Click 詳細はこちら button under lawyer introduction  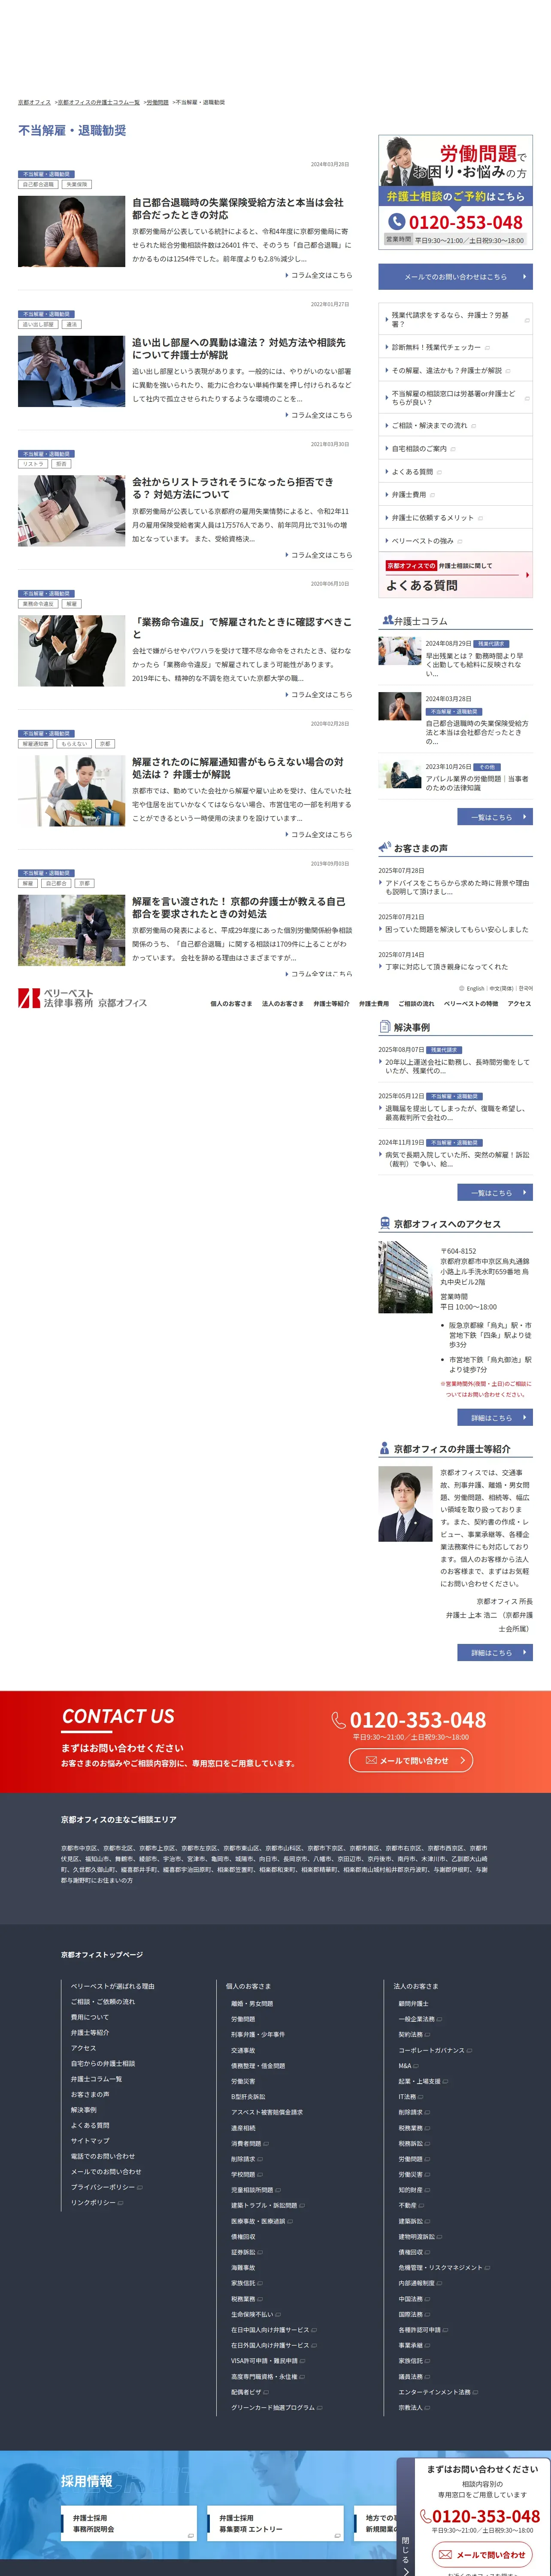[495, 1652]
